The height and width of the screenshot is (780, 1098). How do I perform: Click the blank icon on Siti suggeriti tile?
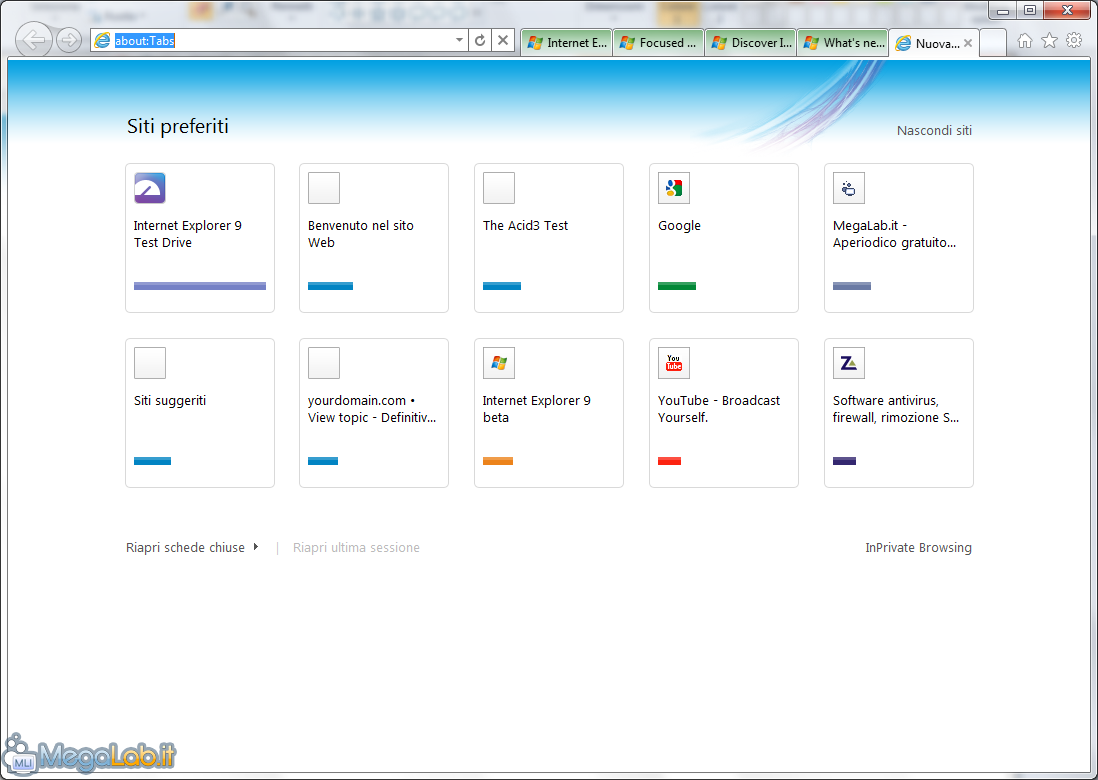[150, 363]
